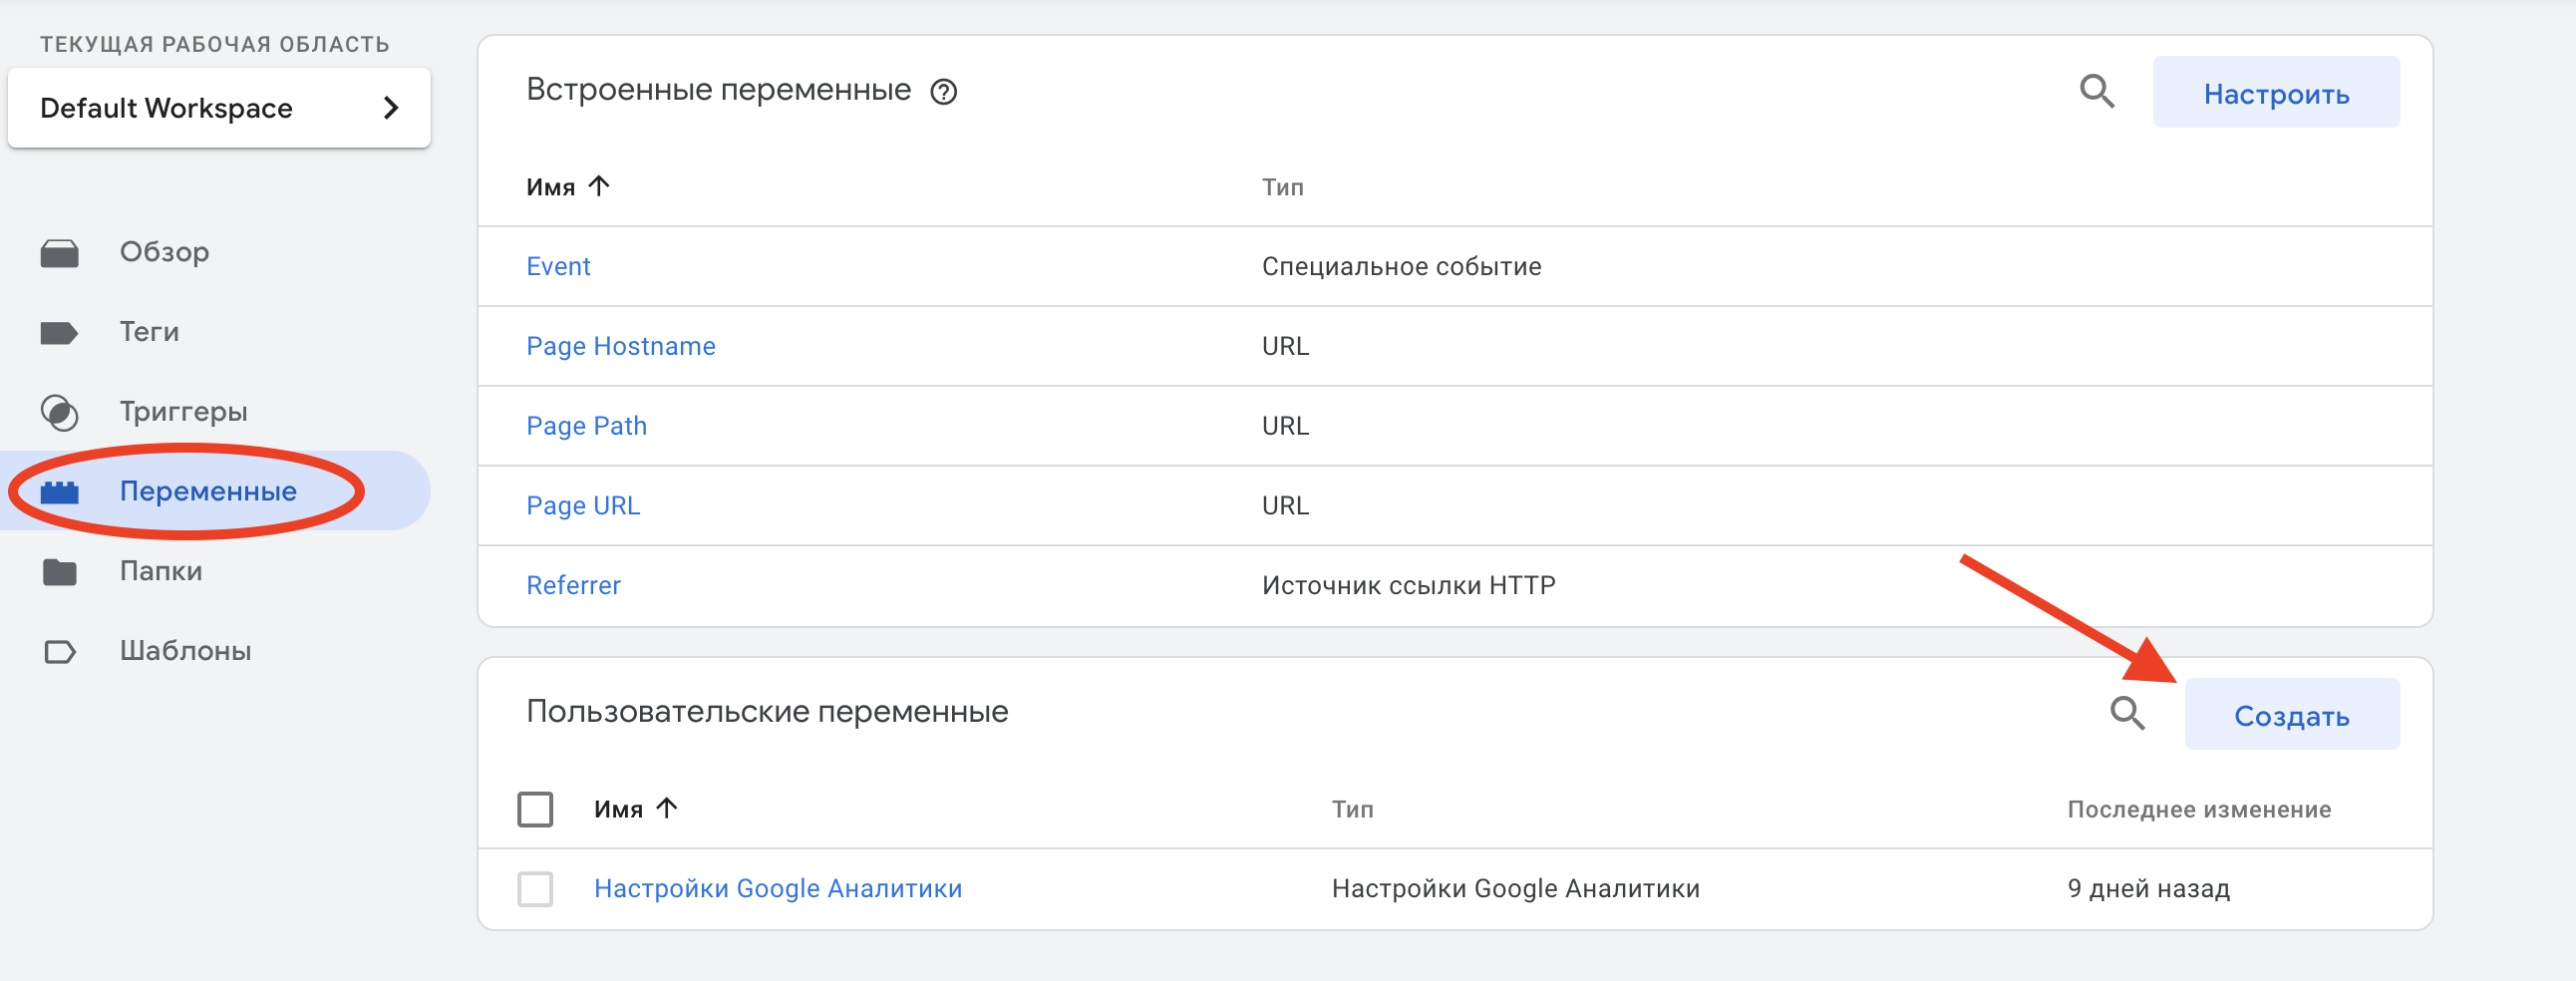Click Тип header in built-in variables
The width and height of the screenshot is (2576, 981).
tap(1282, 187)
